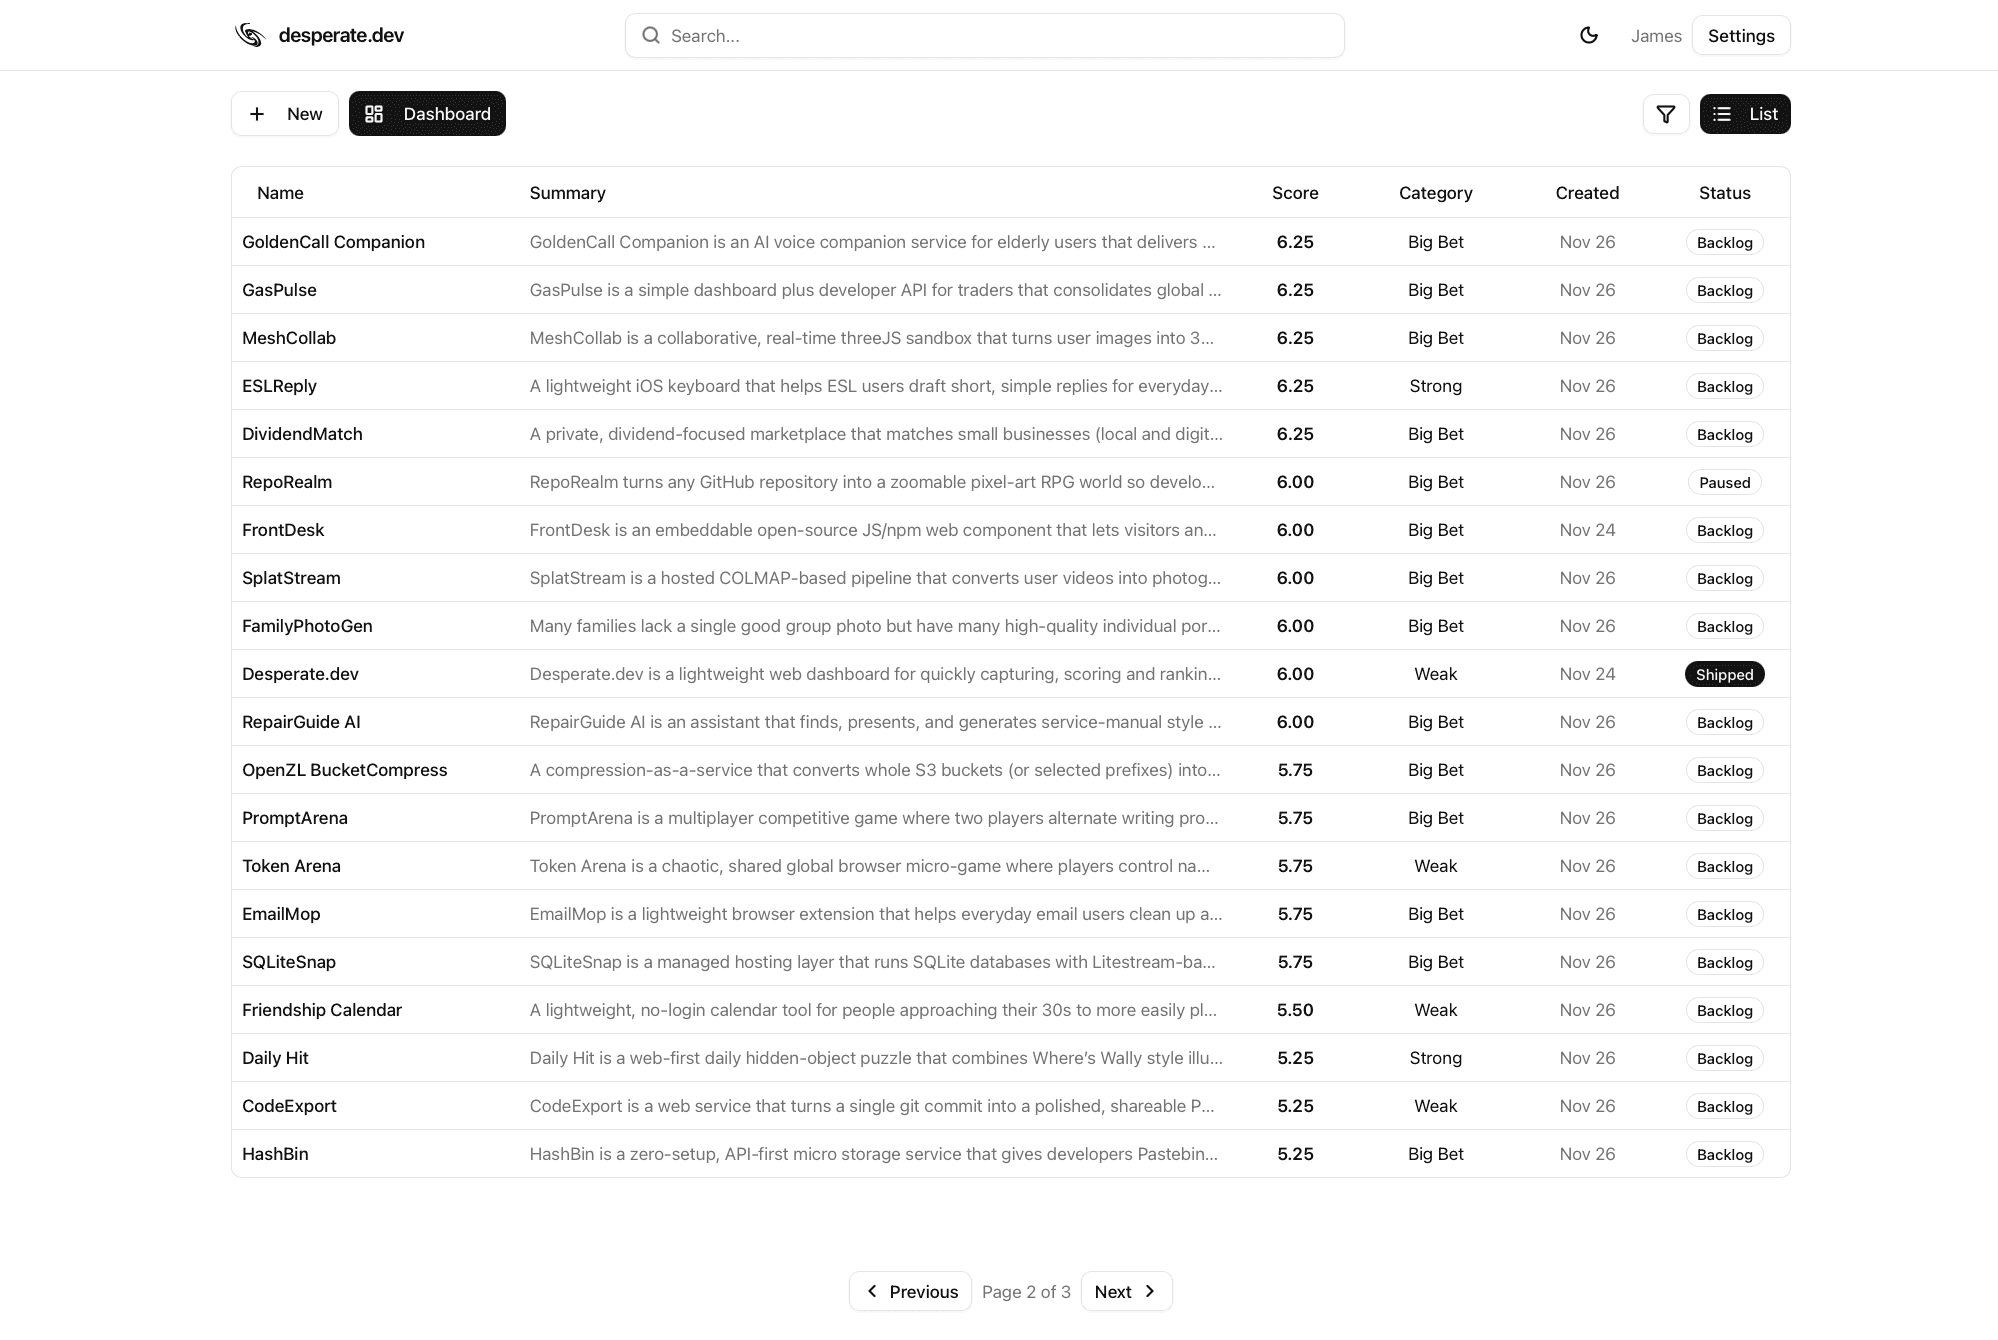
Task: Click inside the Search field
Action: point(984,35)
